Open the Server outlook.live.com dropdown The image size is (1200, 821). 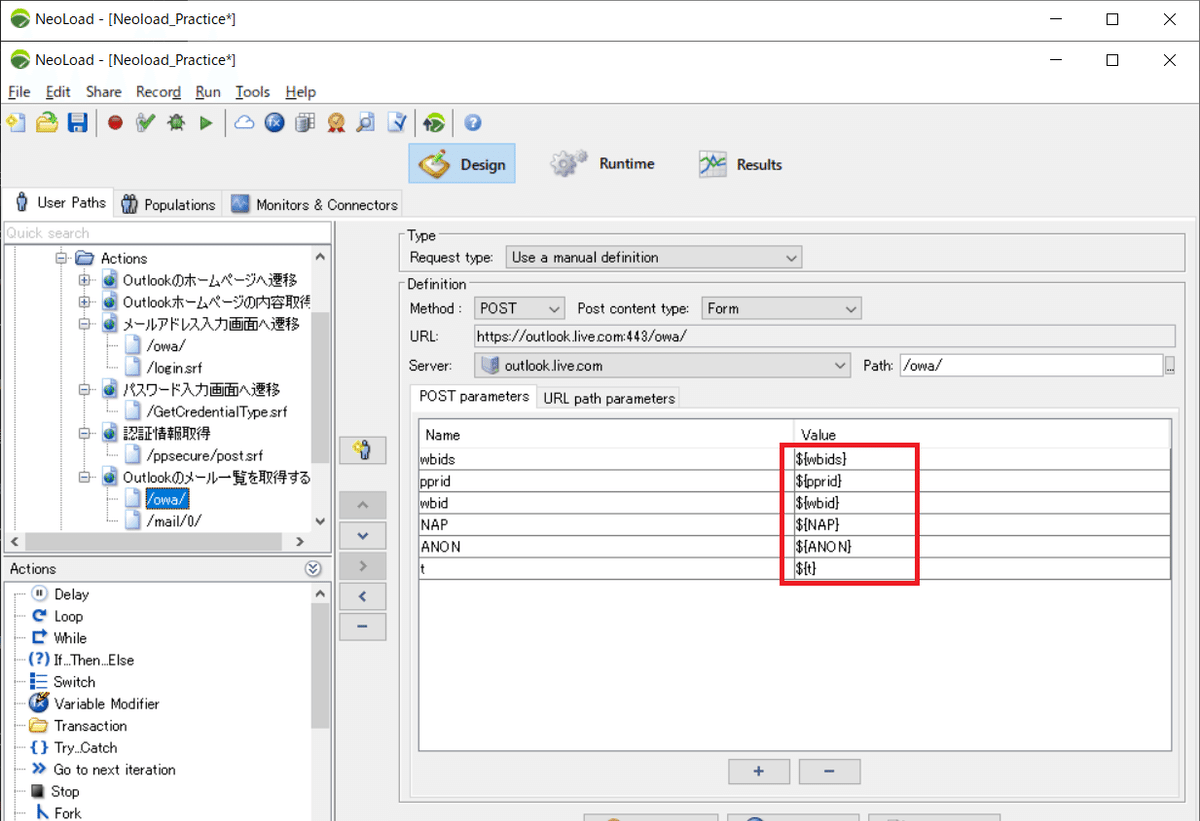(x=663, y=365)
